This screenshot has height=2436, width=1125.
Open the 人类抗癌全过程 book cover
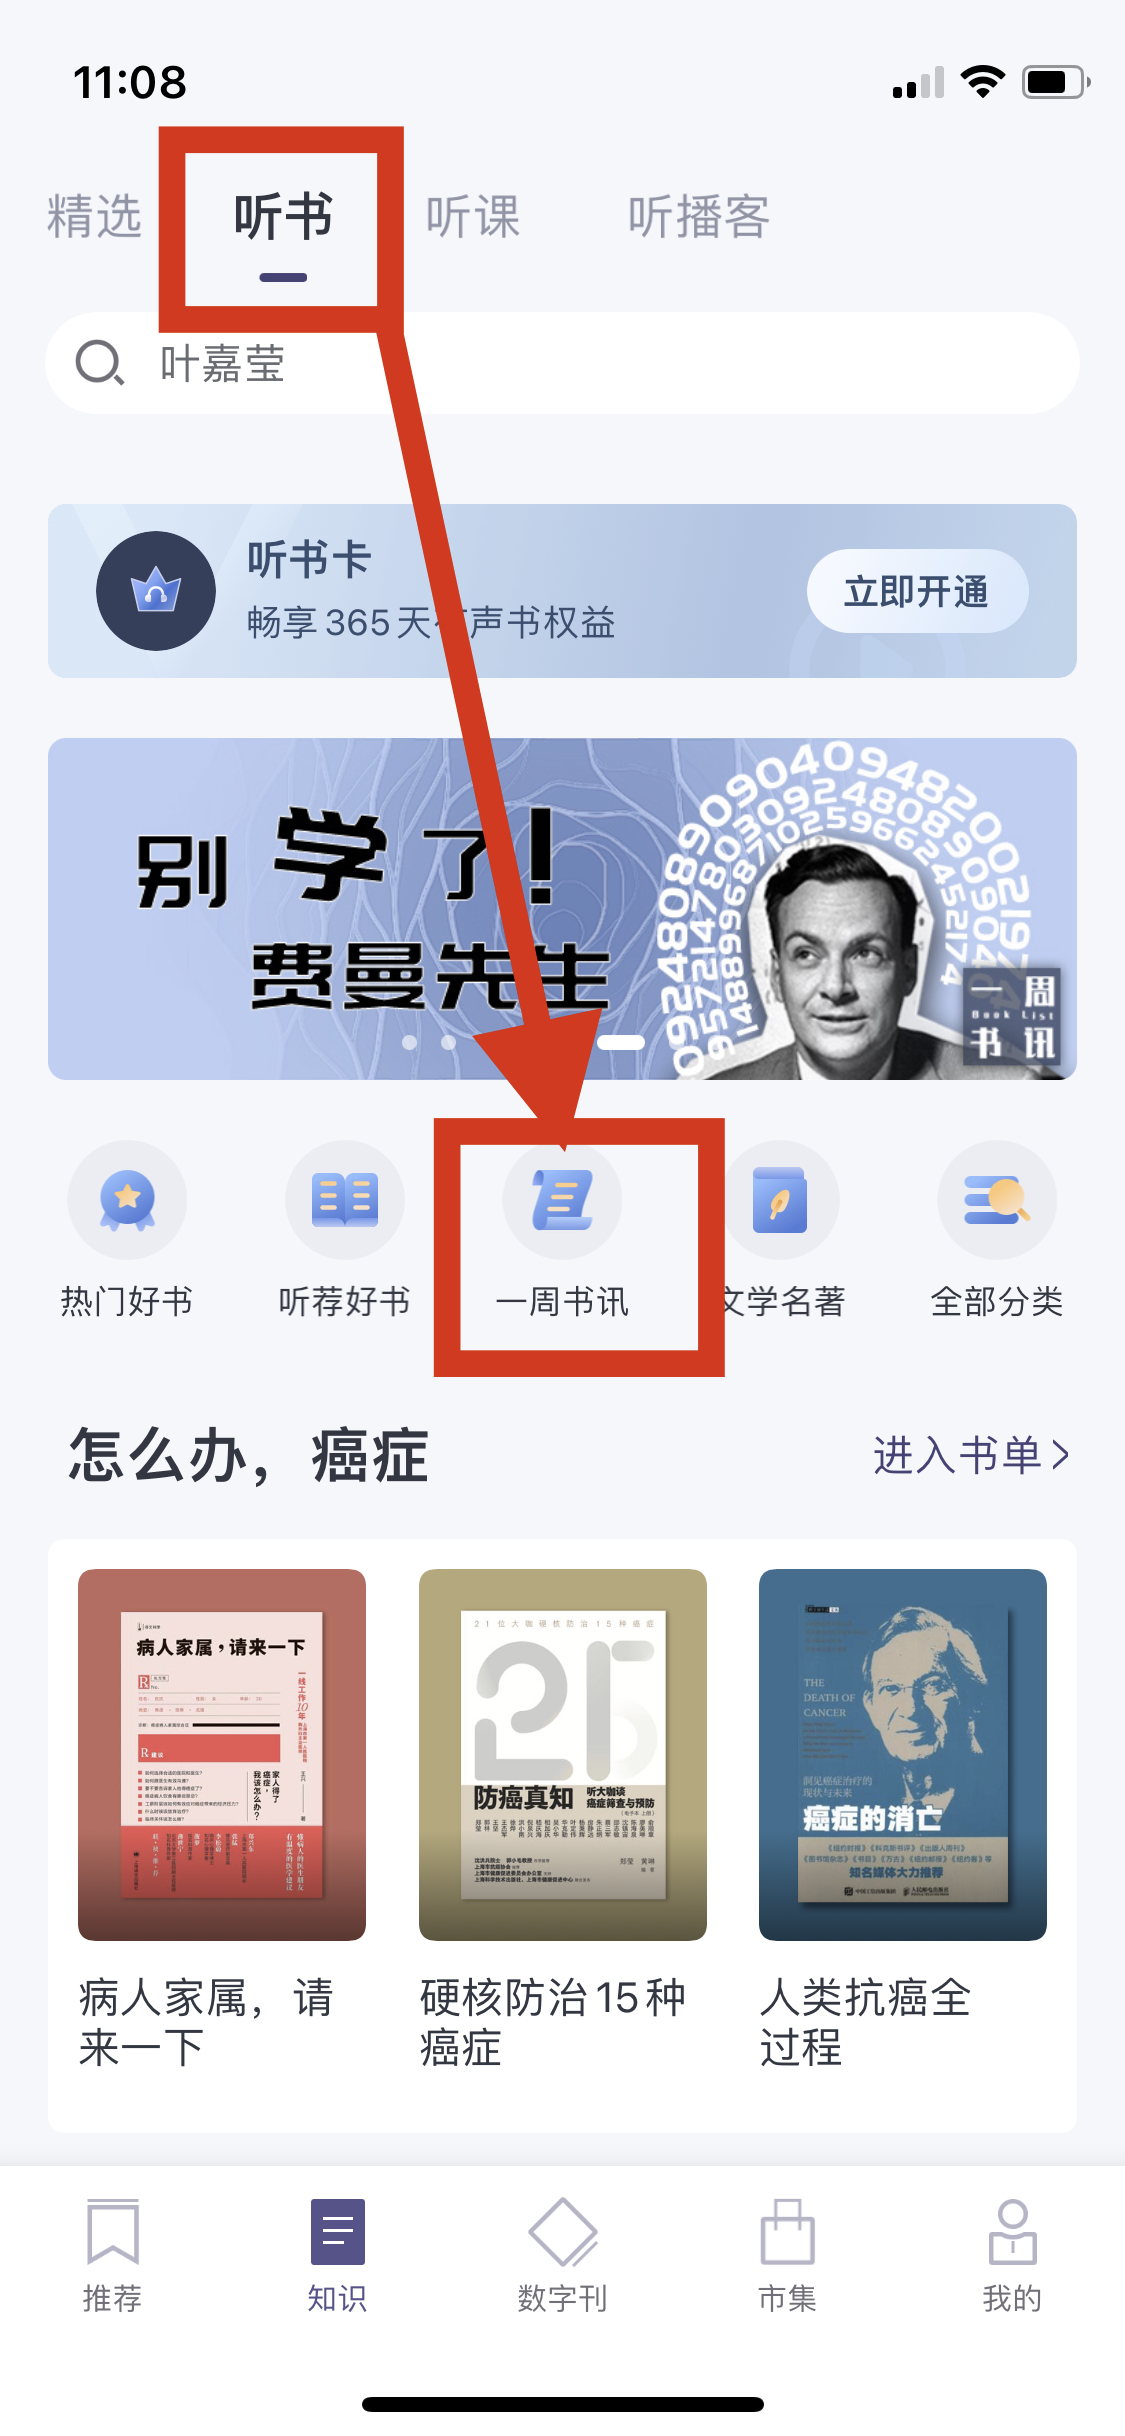pyautogui.click(x=903, y=1755)
